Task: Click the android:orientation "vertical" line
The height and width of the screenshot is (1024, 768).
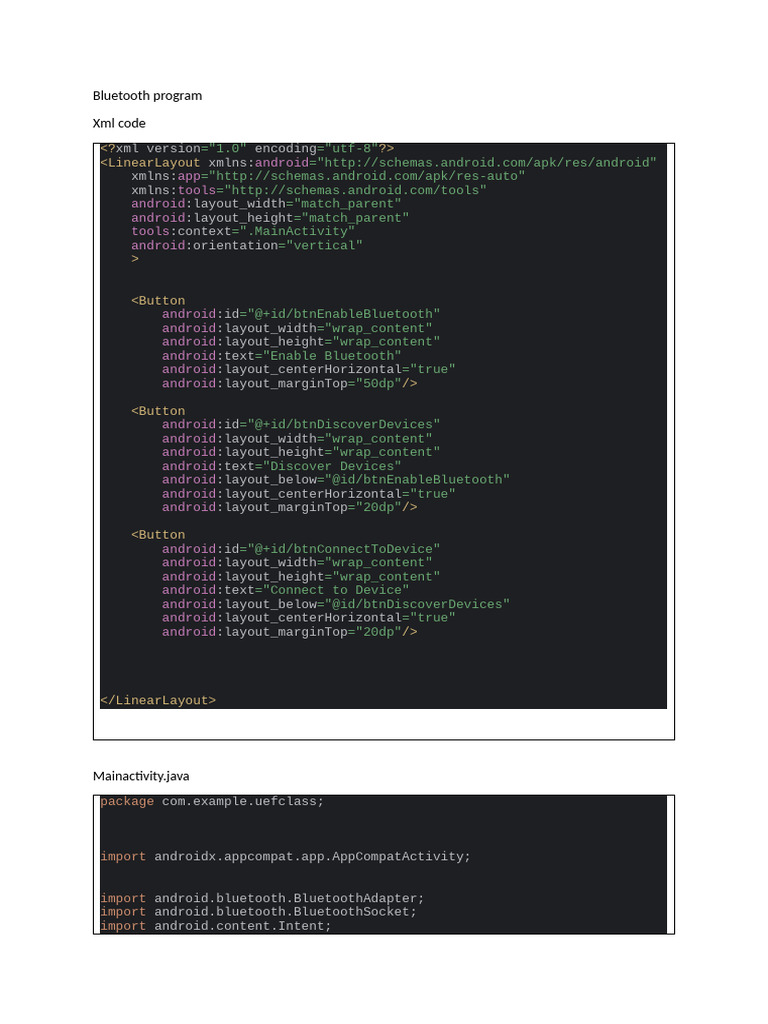Action: point(247,245)
